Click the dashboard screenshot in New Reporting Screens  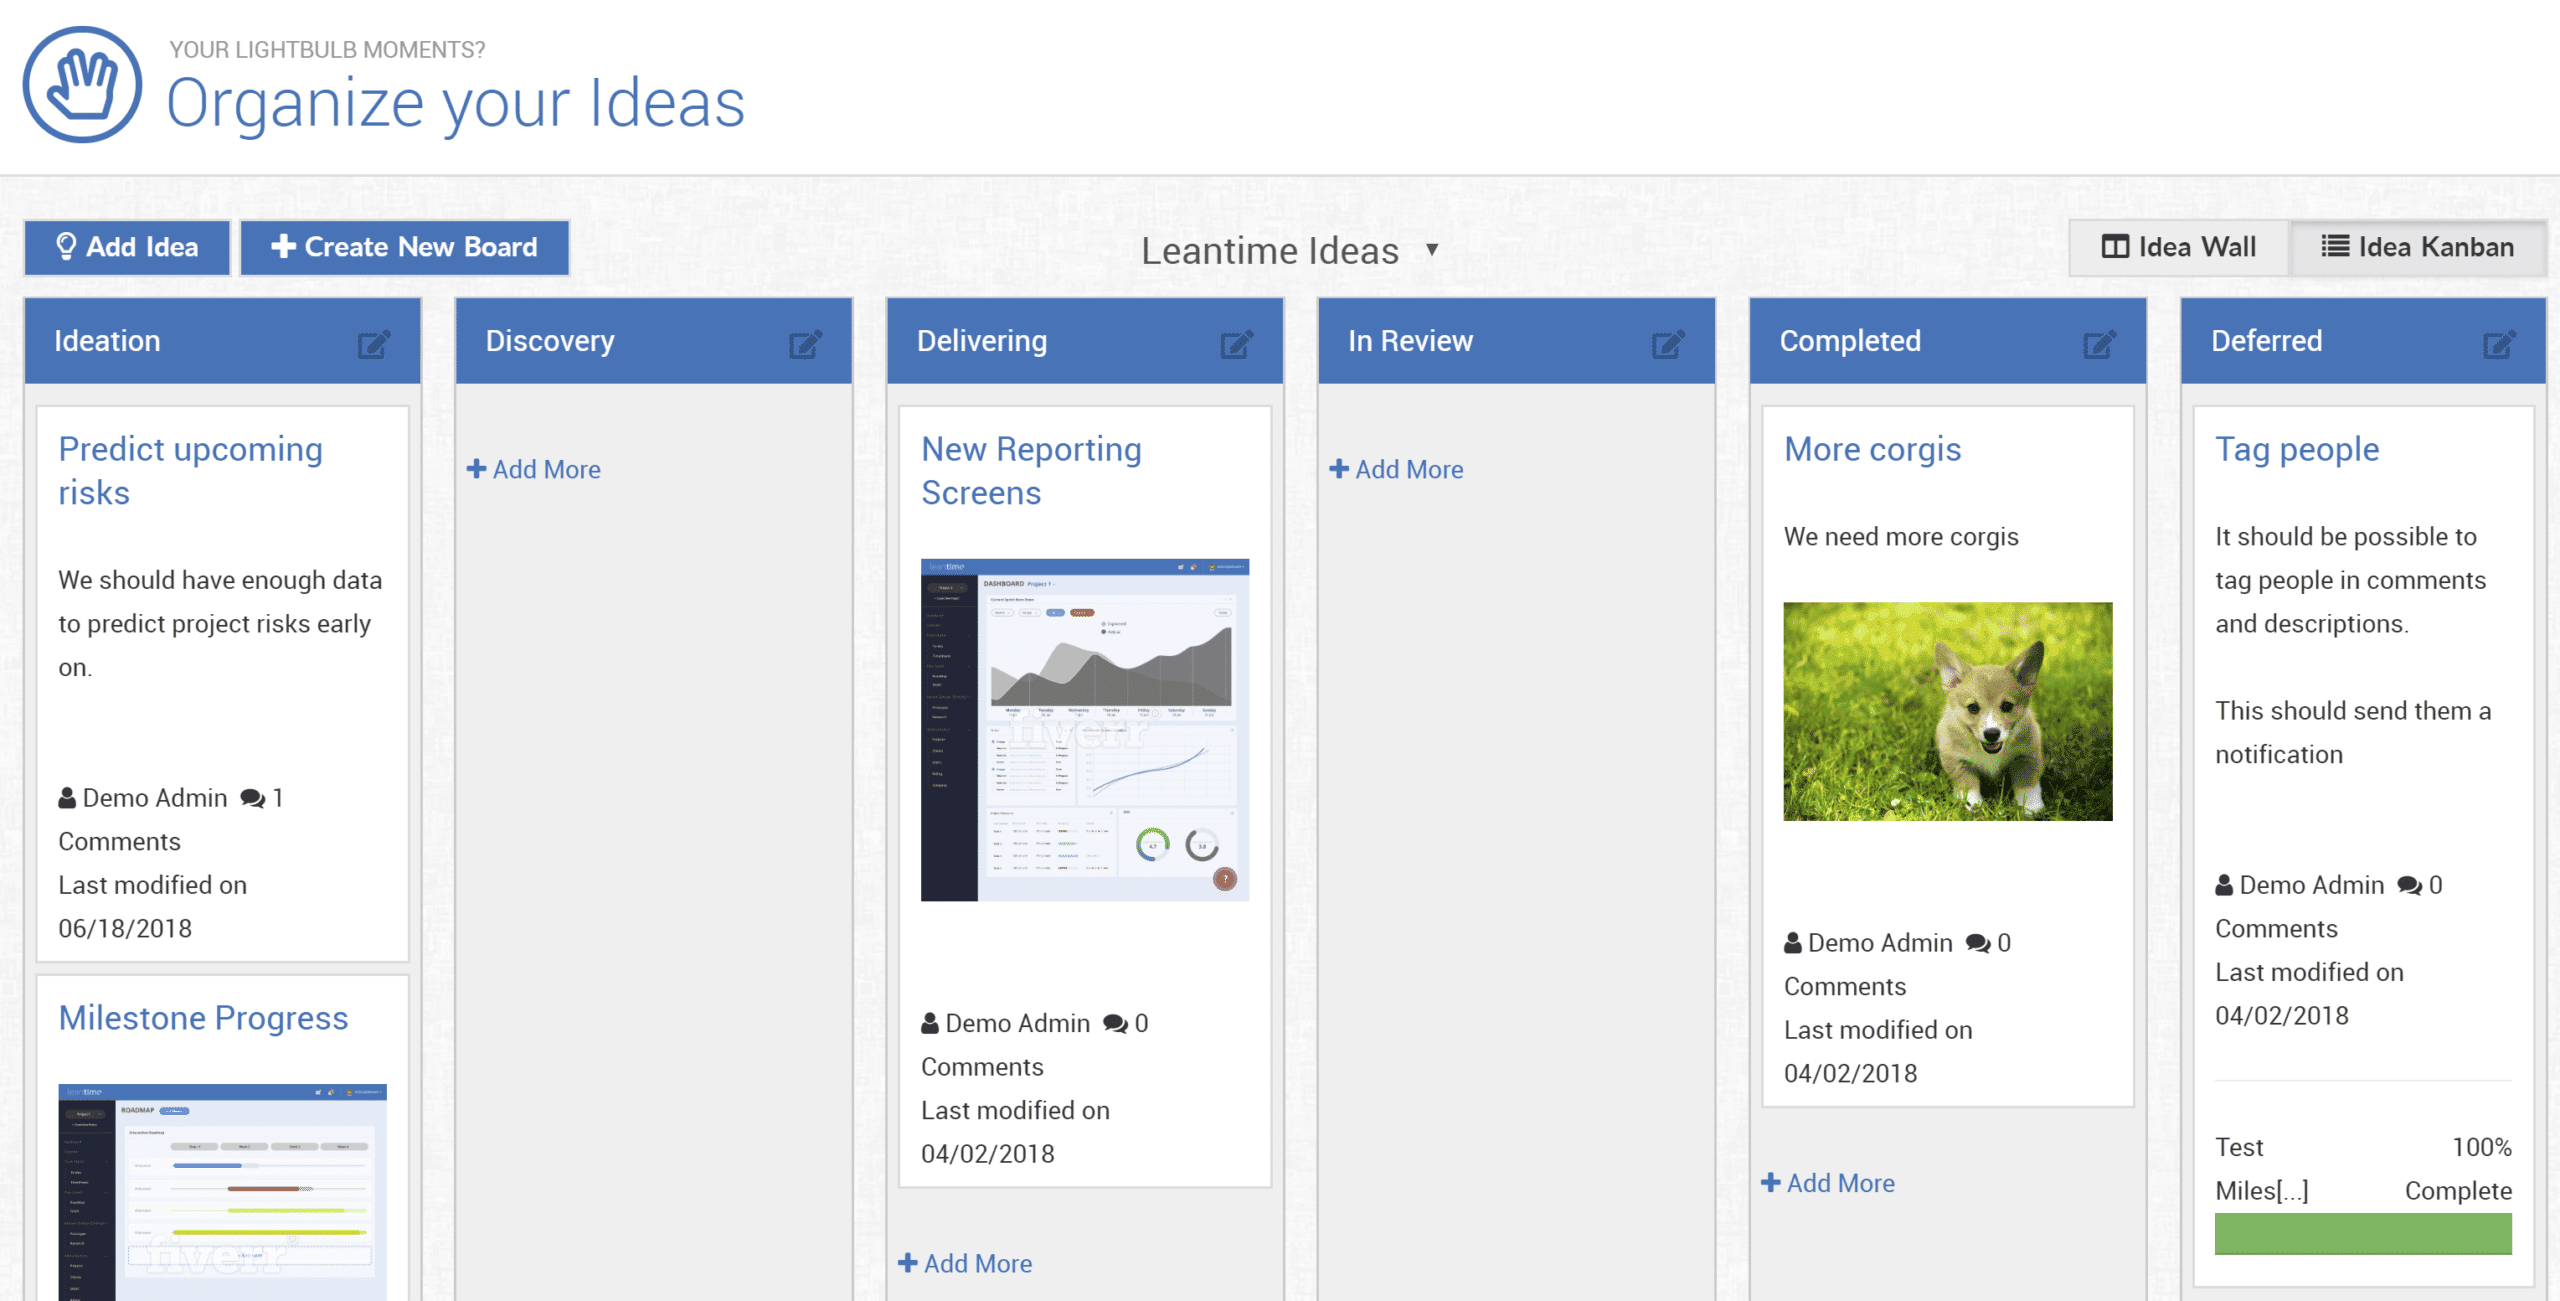pyautogui.click(x=1085, y=730)
